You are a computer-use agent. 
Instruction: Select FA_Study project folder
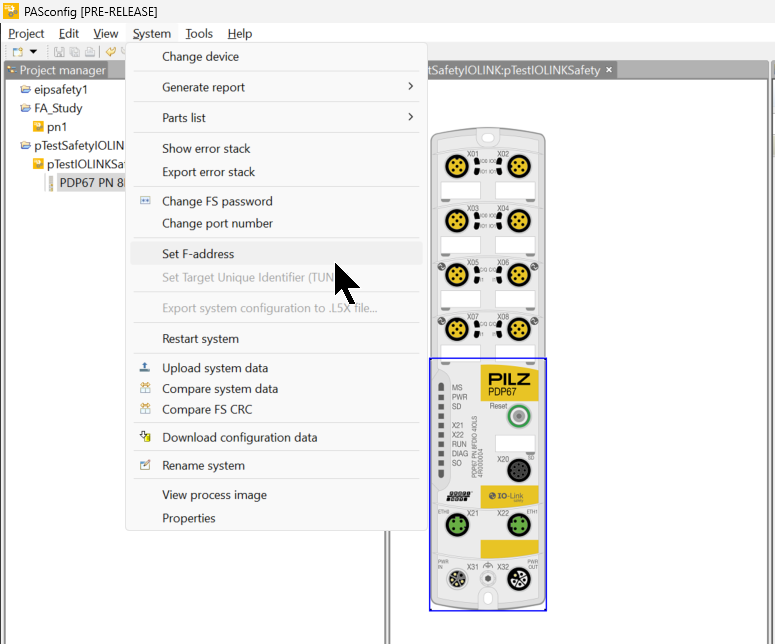(x=58, y=108)
